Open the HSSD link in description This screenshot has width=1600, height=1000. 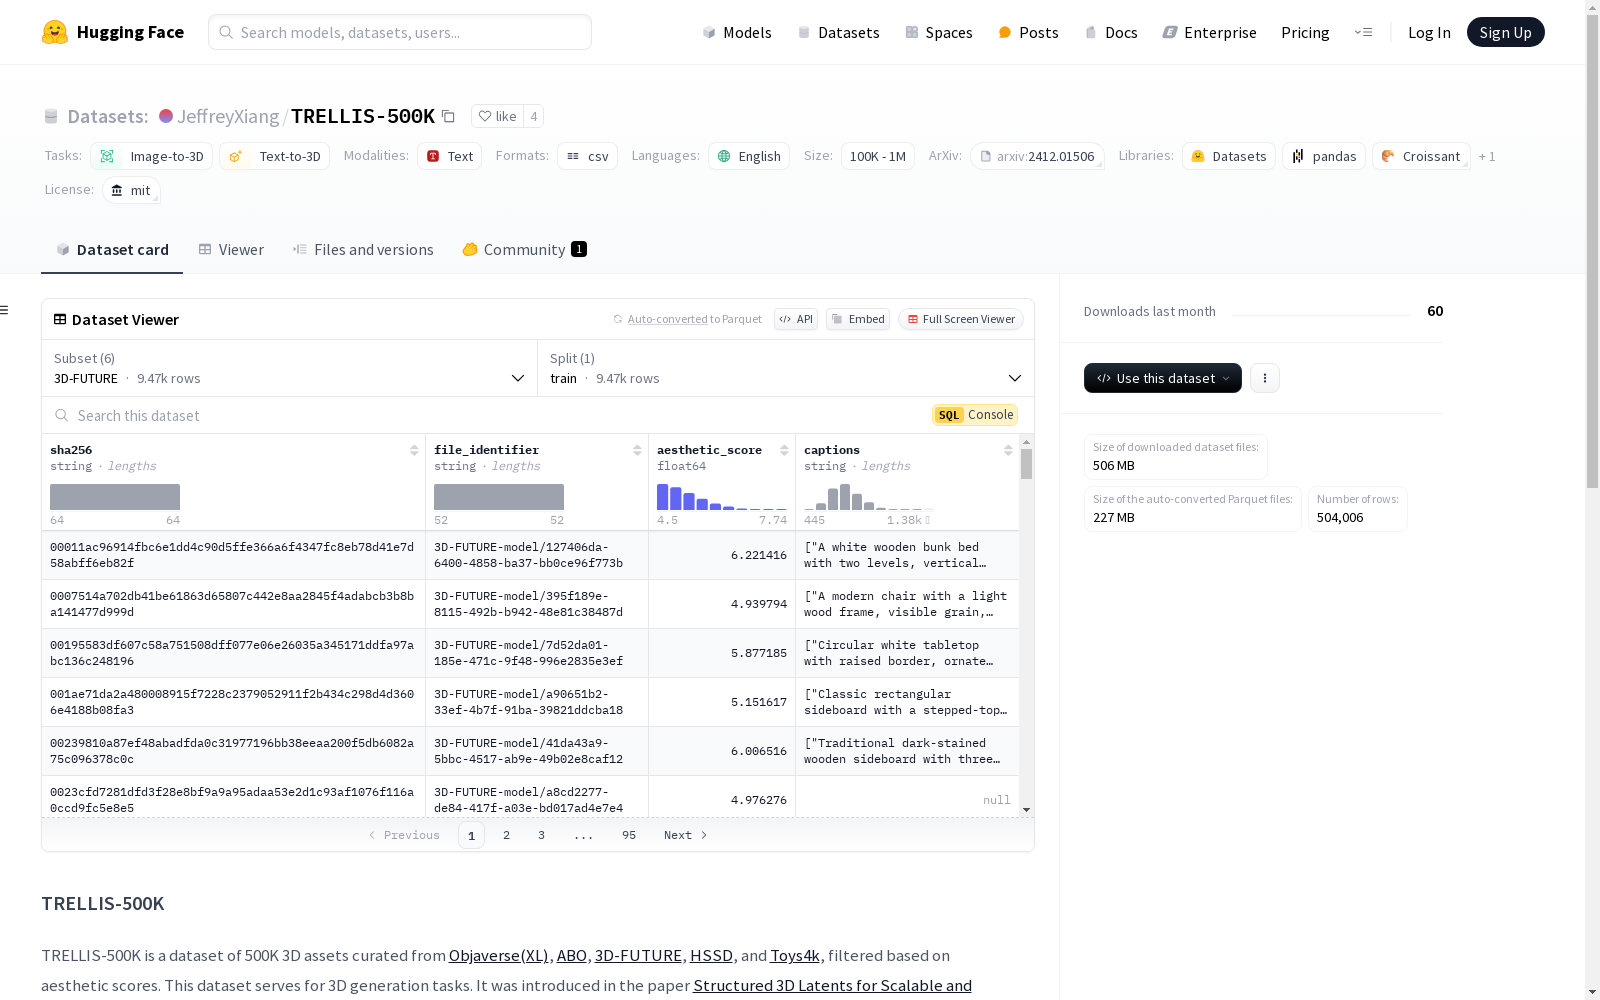pos(712,956)
